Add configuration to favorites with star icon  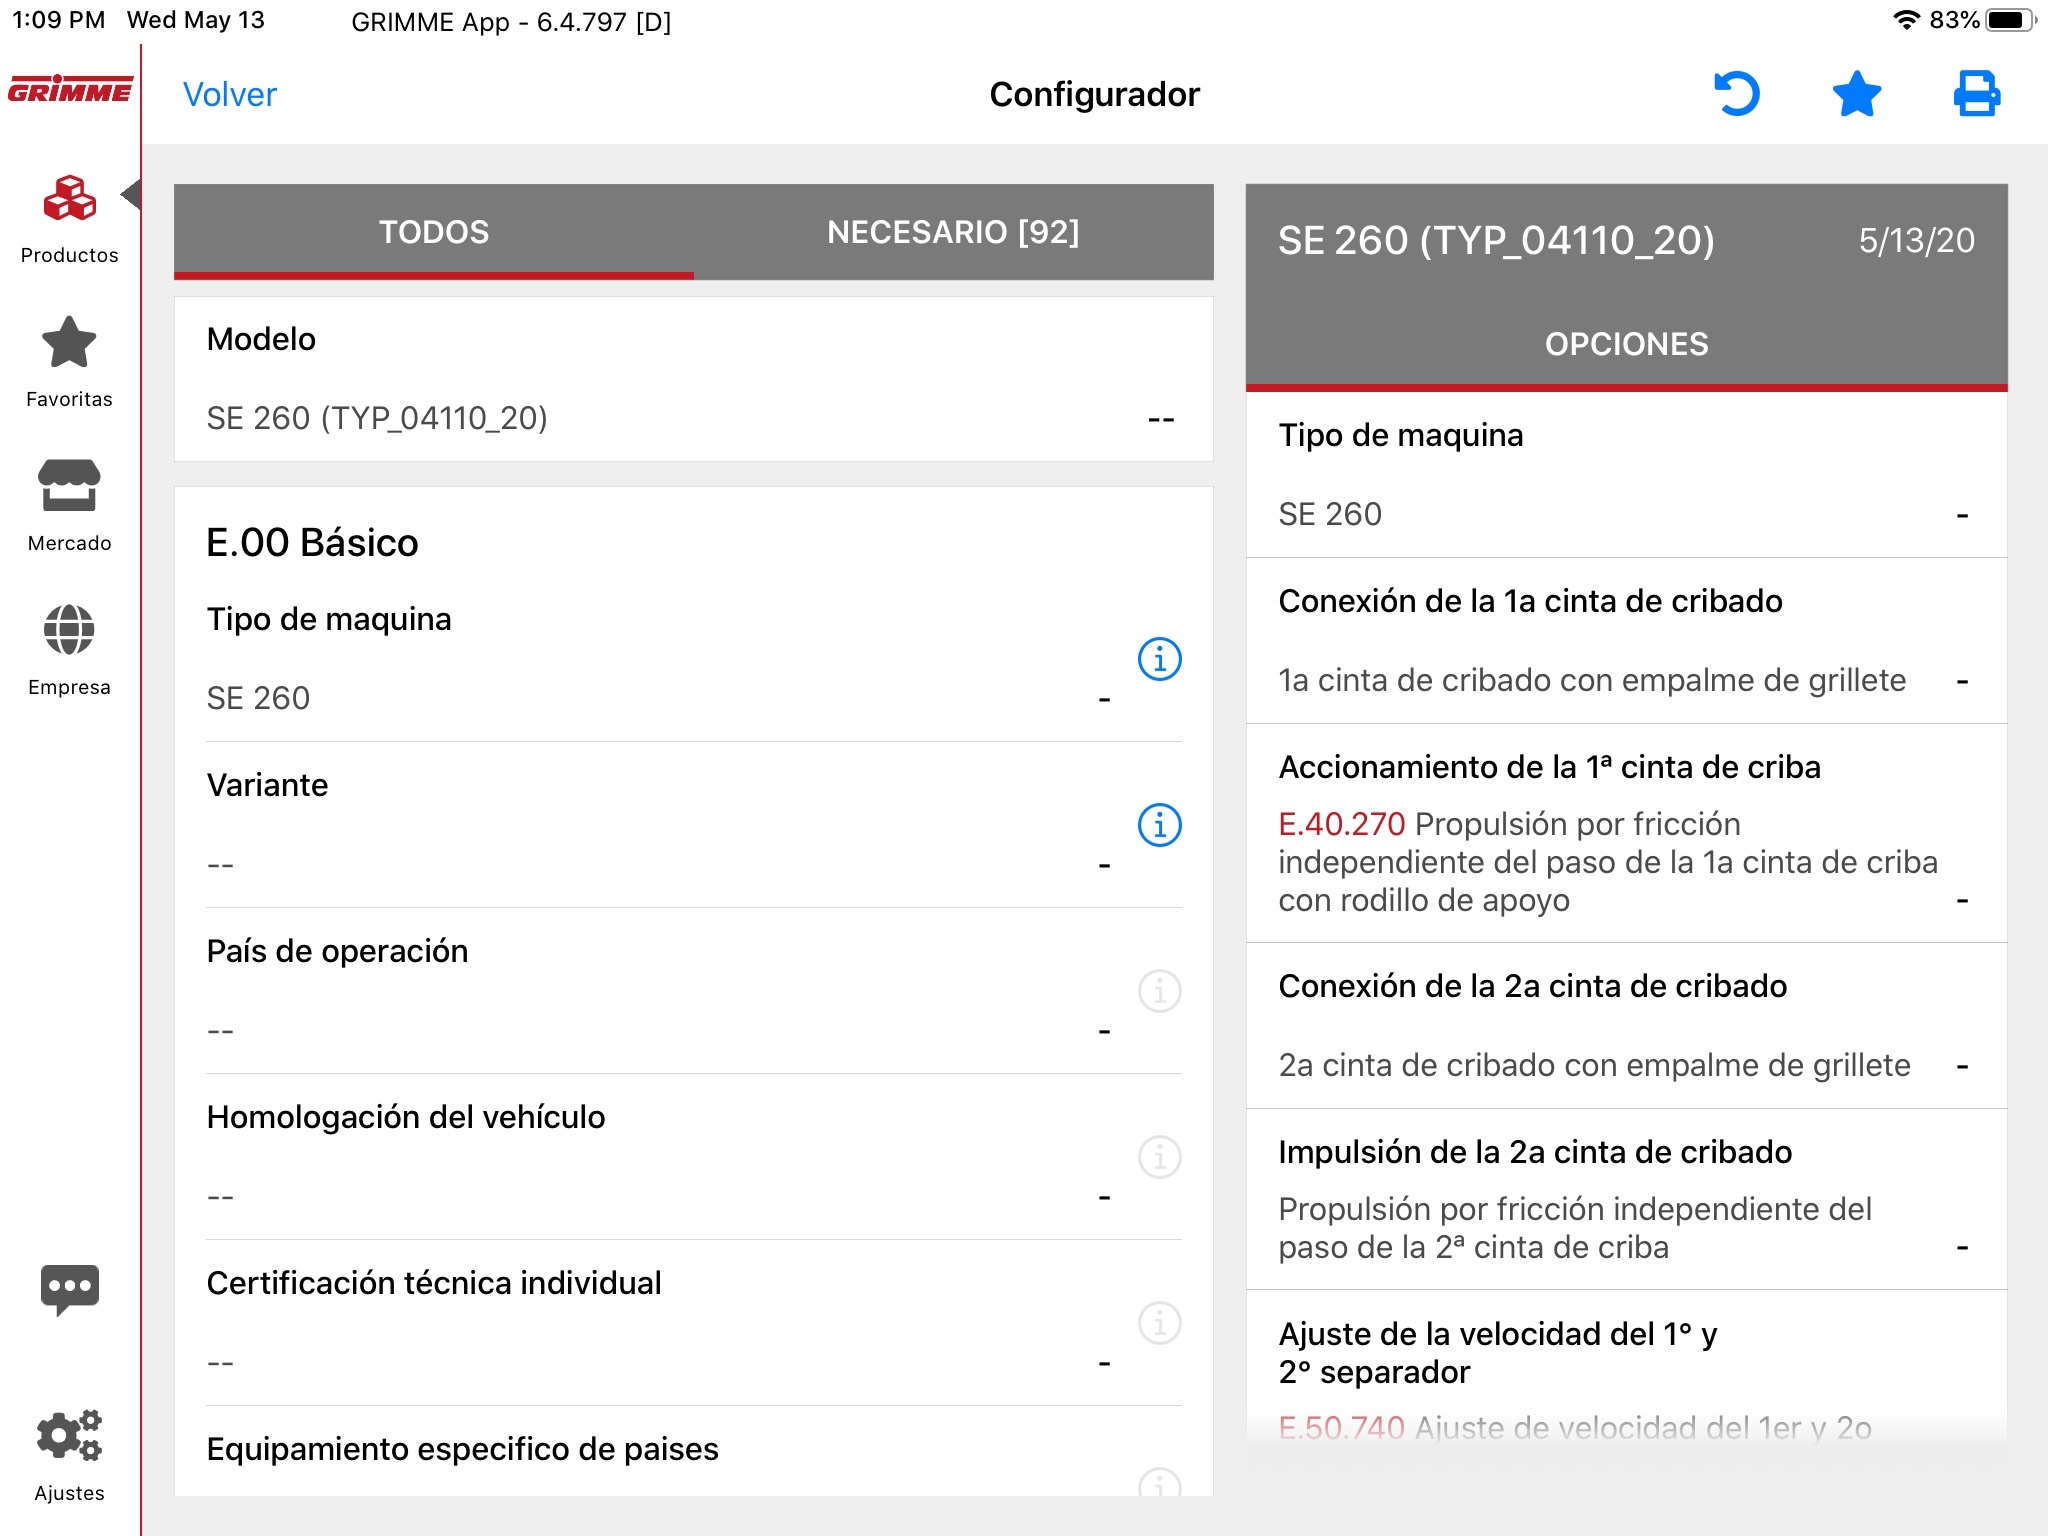pyautogui.click(x=1857, y=94)
